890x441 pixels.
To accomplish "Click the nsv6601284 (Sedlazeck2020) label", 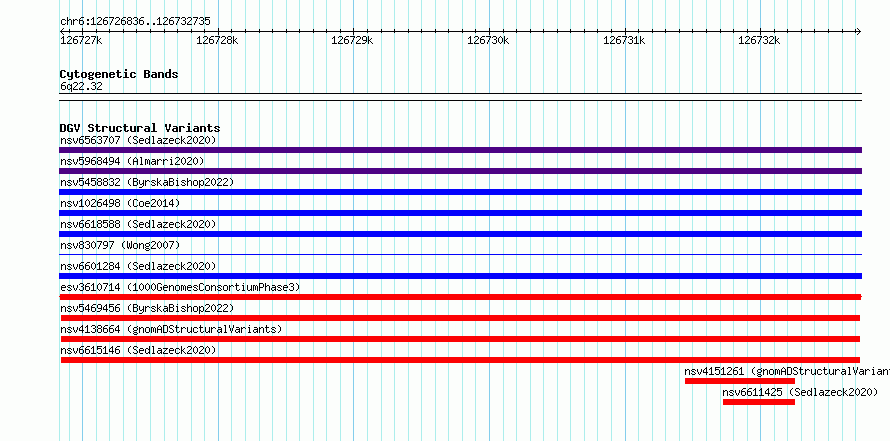I will tap(138, 266).
